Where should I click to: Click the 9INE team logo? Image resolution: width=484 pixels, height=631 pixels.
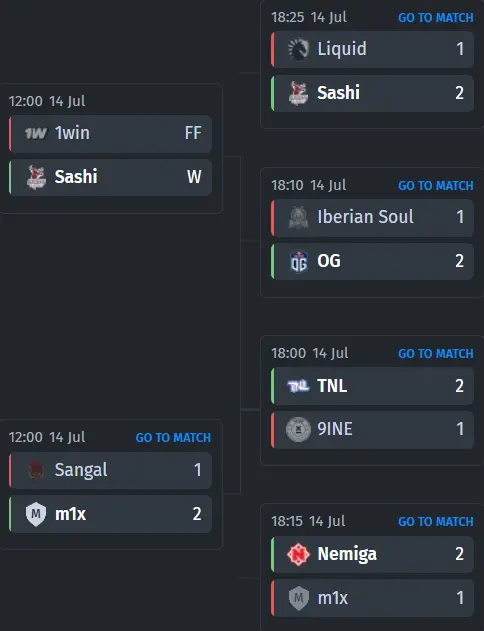pos(298,429)
